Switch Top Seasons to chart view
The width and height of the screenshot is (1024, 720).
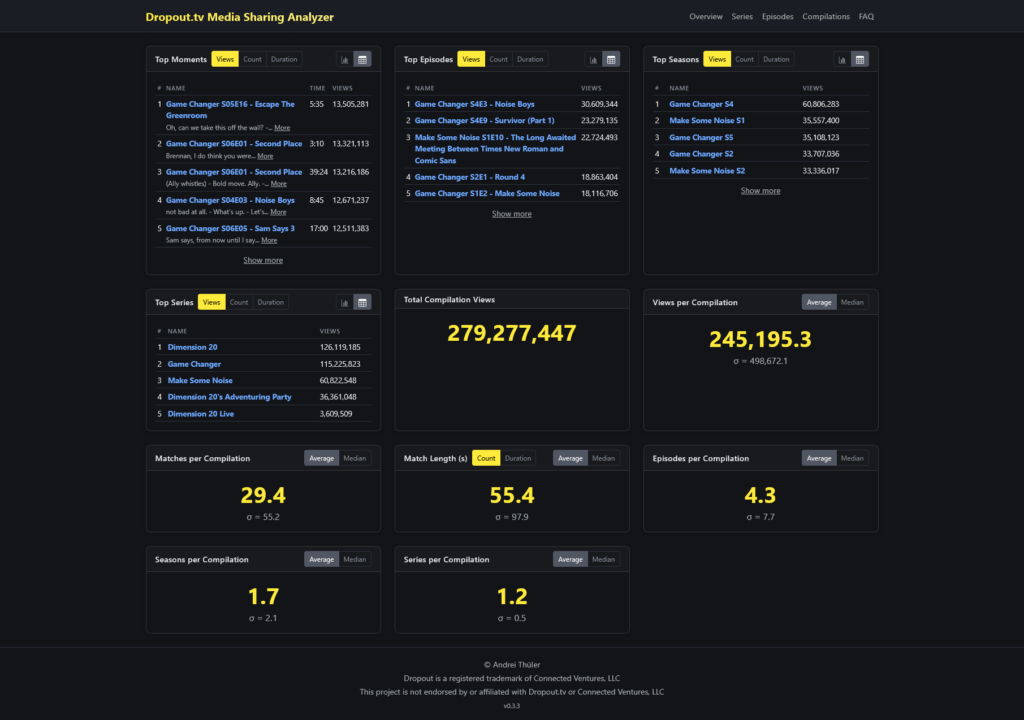(842, 60)
